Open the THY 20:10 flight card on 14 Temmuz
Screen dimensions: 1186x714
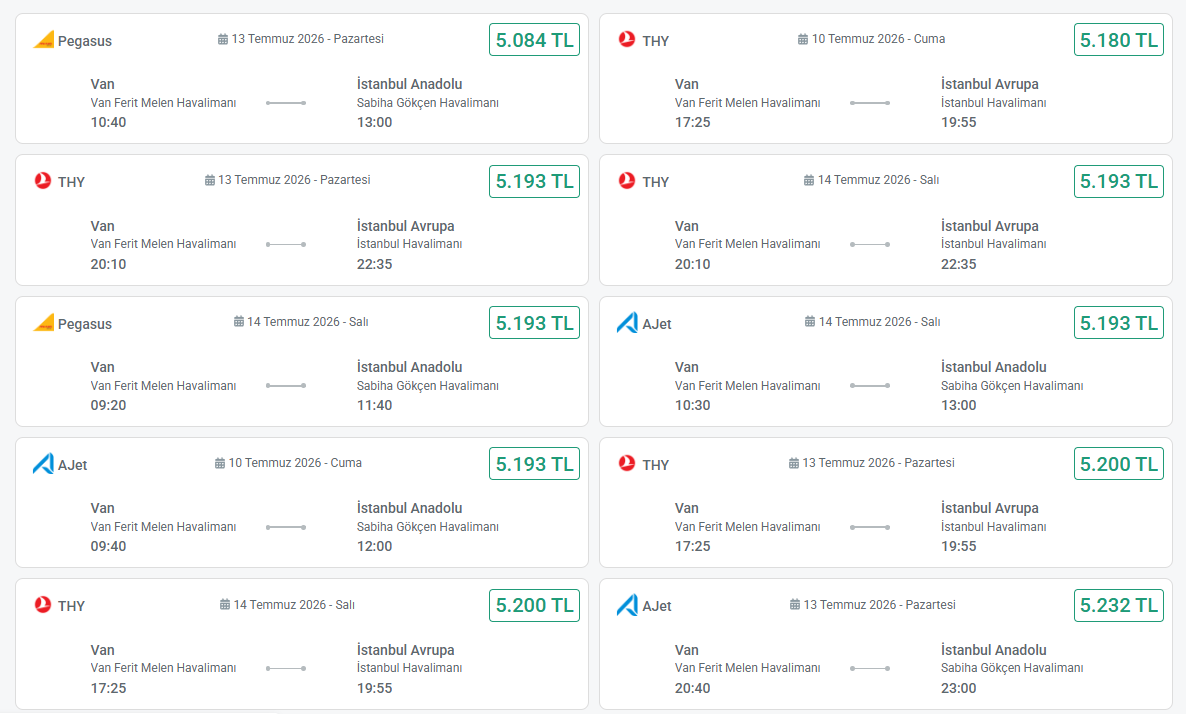pyautogui.click(x=886, y=220)
